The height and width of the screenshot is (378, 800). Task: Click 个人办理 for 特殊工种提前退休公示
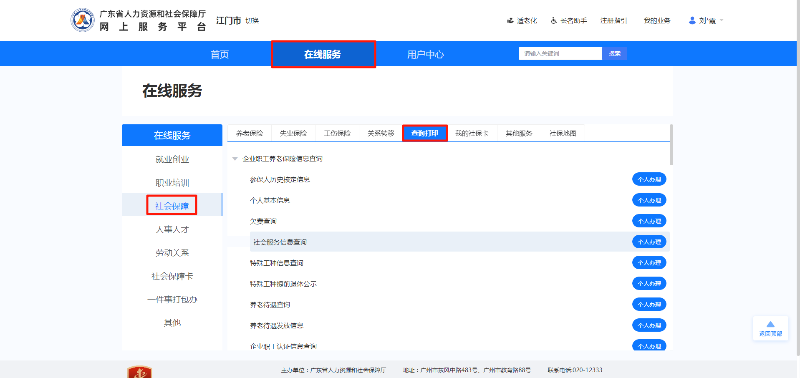[649, 283]
